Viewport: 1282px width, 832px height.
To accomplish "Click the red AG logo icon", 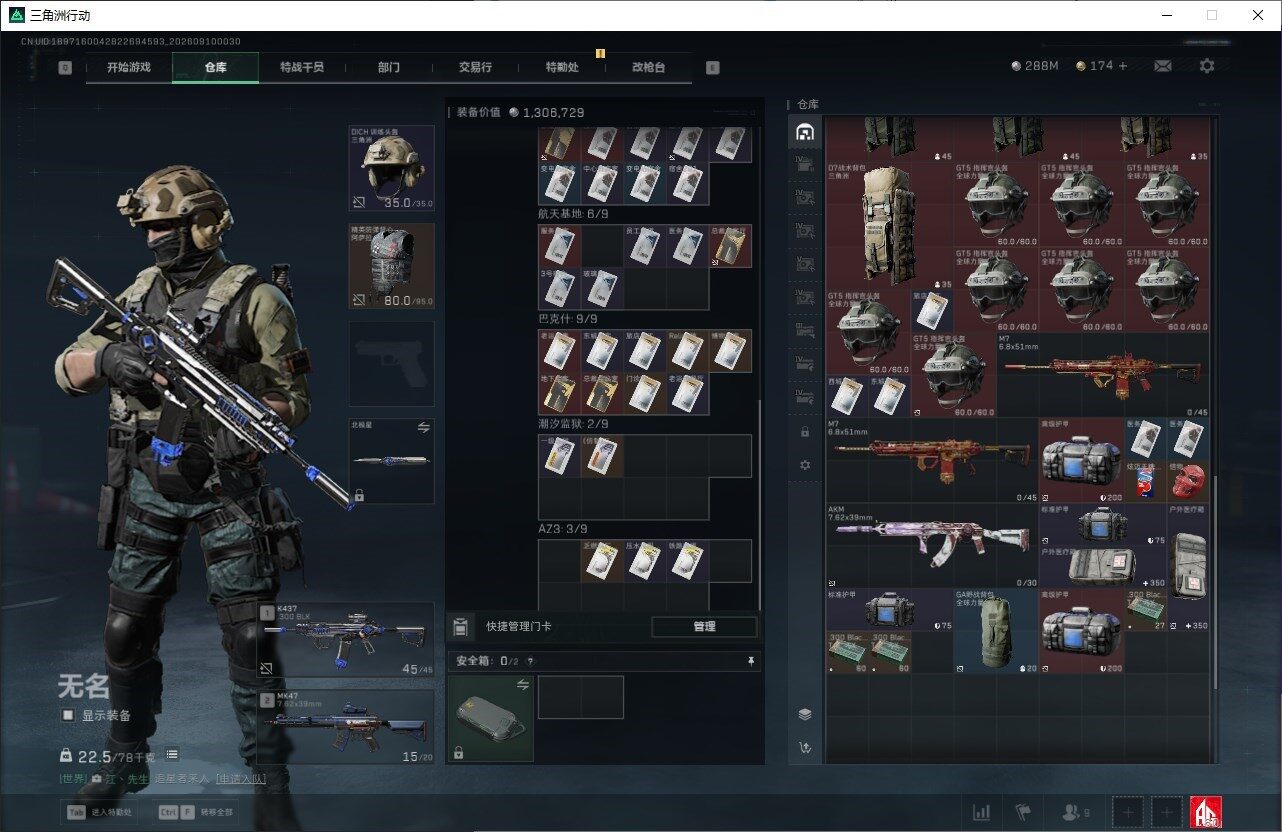I will [x=1205, y=812].
